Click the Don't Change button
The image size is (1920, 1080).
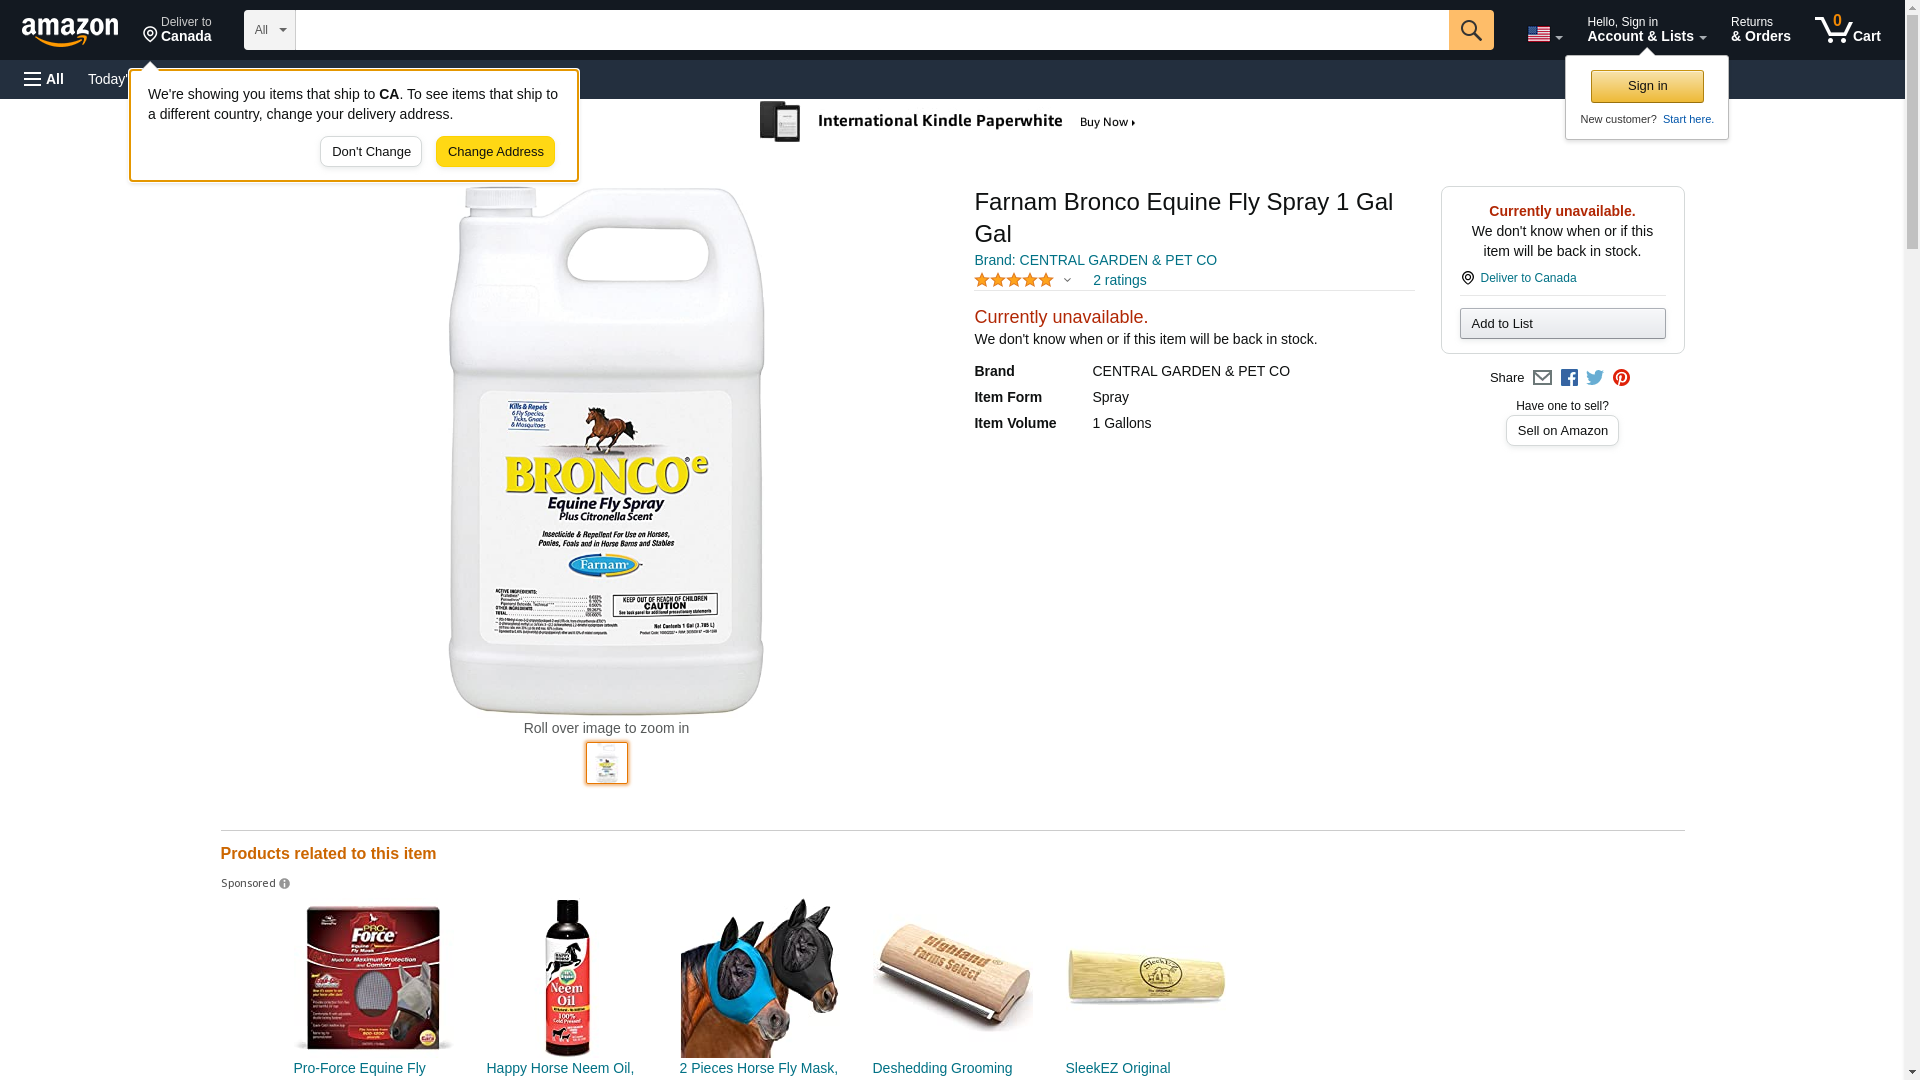click(x=371, y=152)
